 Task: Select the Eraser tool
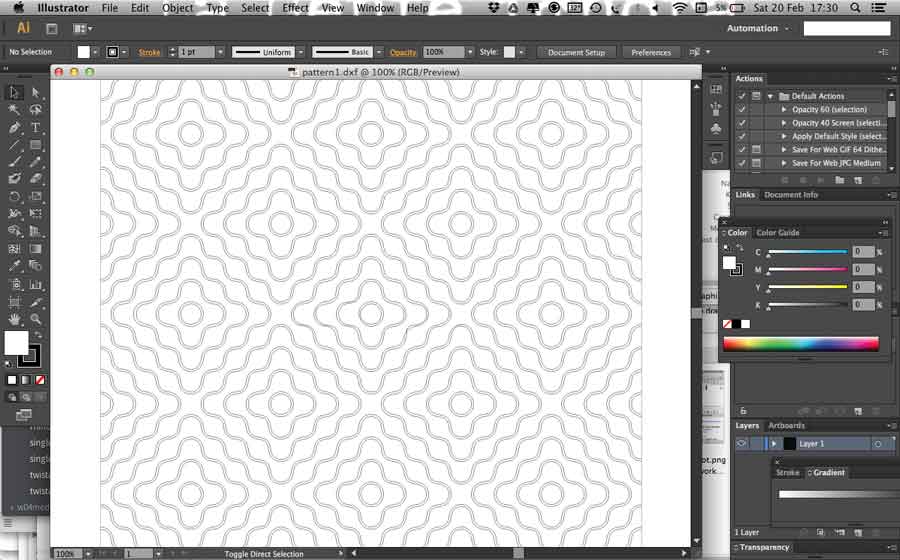point(36,179)
